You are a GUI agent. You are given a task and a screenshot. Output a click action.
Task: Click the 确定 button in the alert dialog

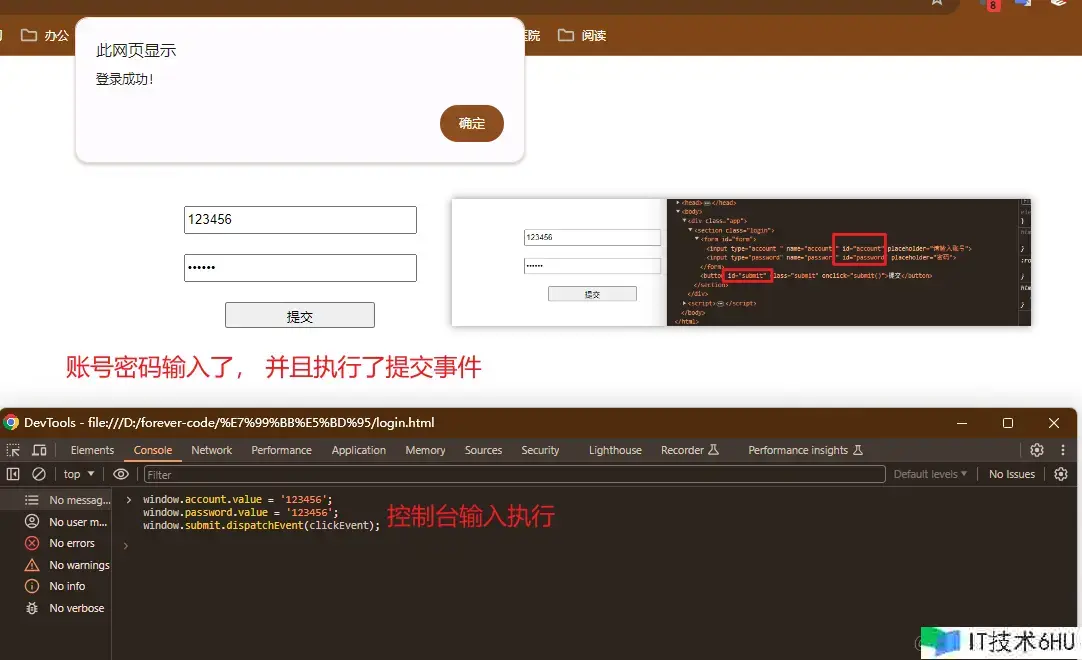(x=471, y=124)
